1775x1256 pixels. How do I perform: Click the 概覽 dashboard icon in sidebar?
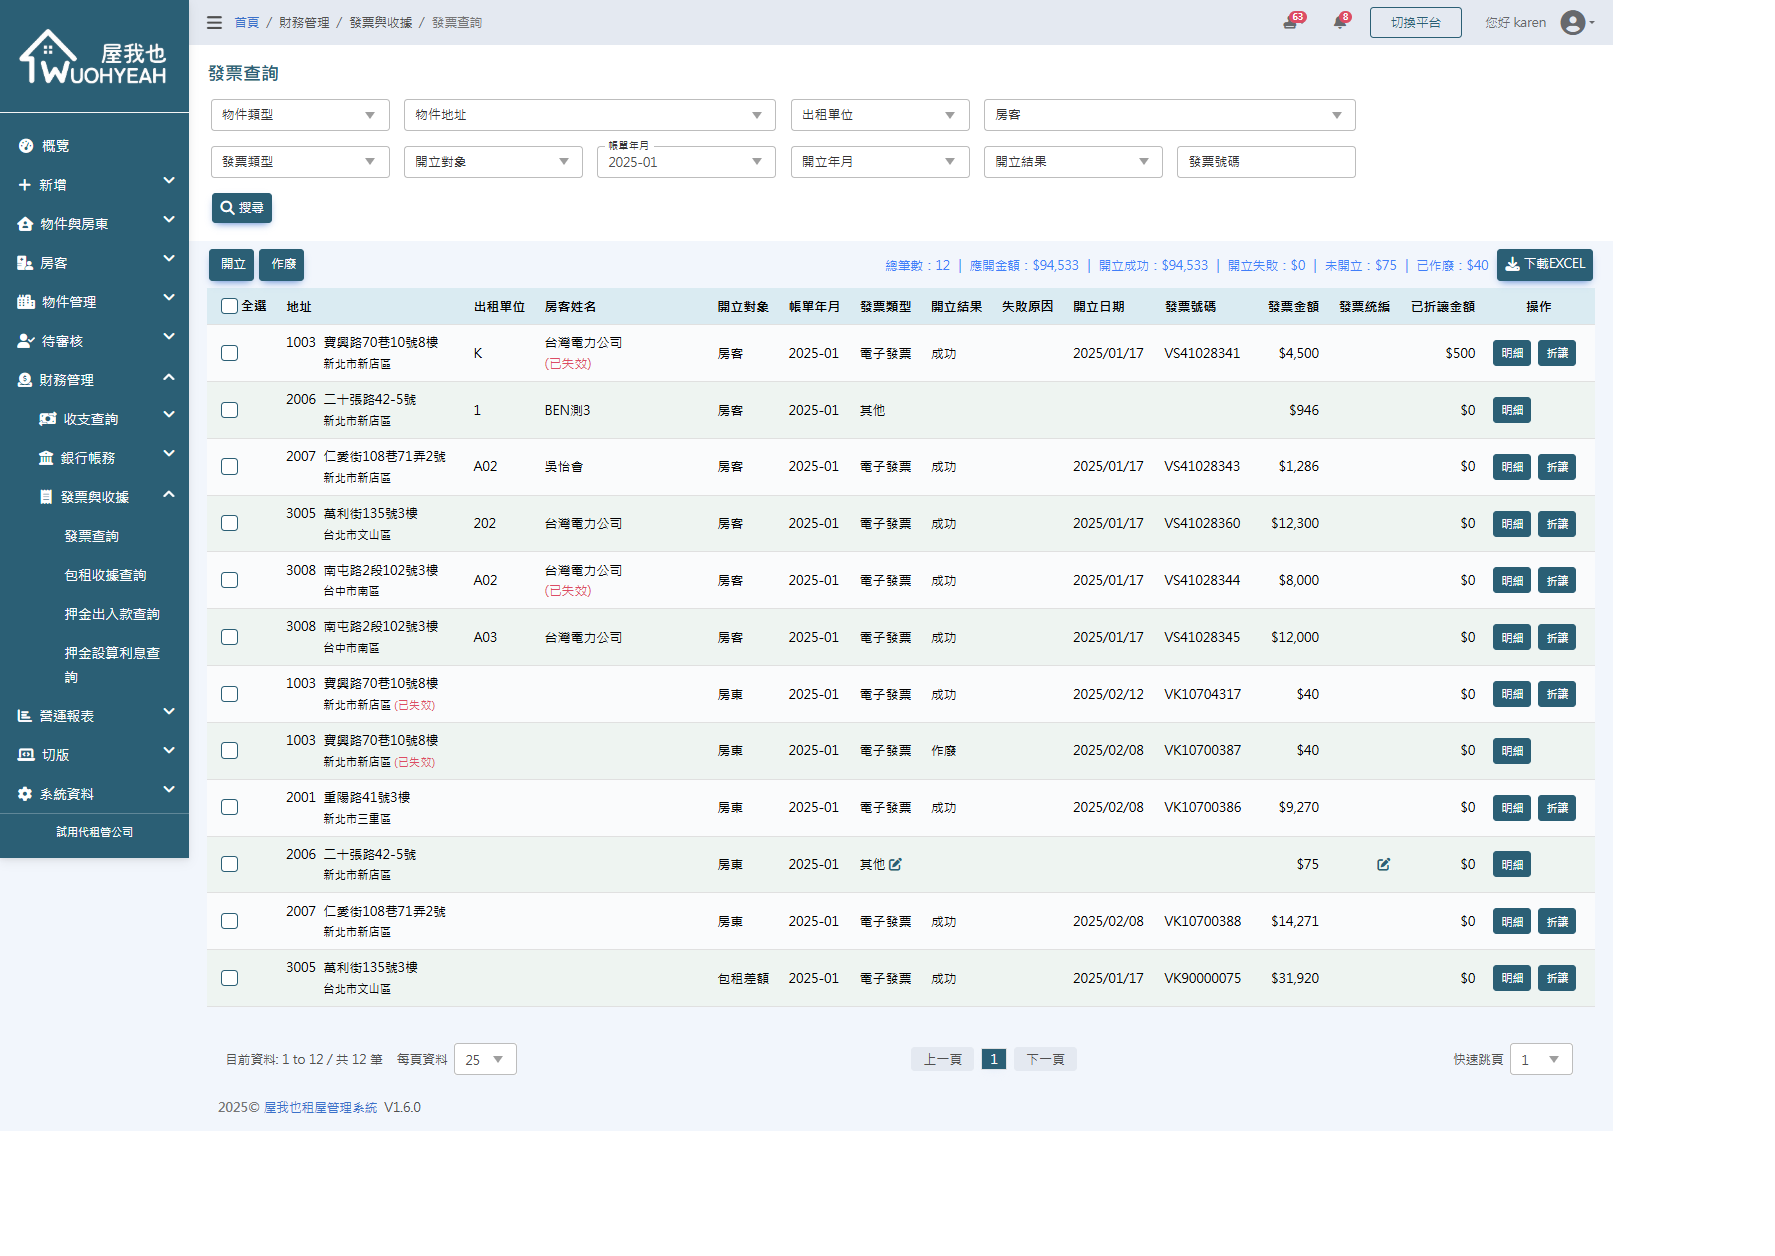(x=26, y=146)
